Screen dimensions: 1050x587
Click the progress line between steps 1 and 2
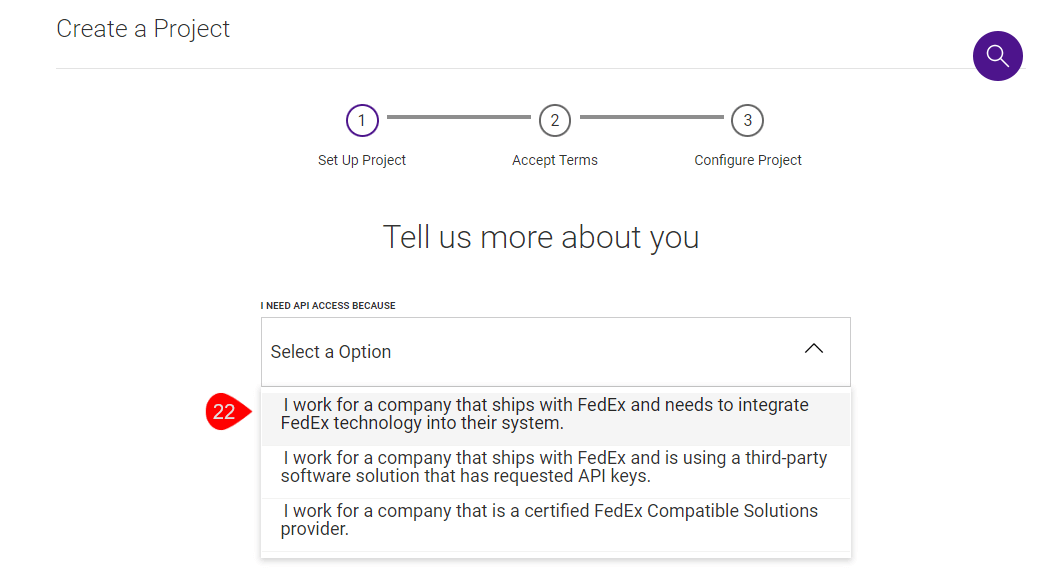coord(458,118)
